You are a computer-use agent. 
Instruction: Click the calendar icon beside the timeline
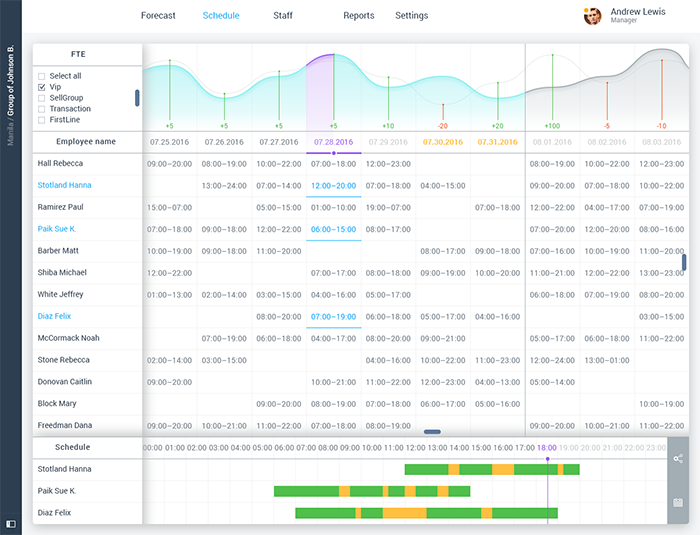tap(678, 502)
